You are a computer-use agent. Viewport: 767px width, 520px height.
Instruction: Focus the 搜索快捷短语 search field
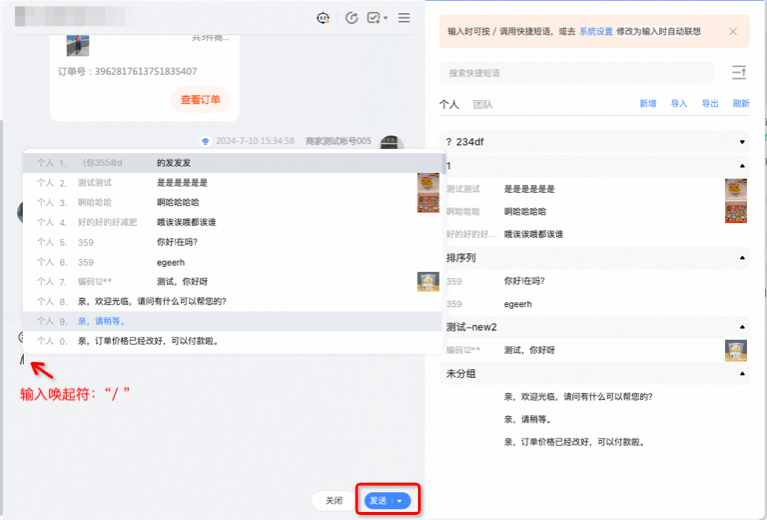(576, 73)
